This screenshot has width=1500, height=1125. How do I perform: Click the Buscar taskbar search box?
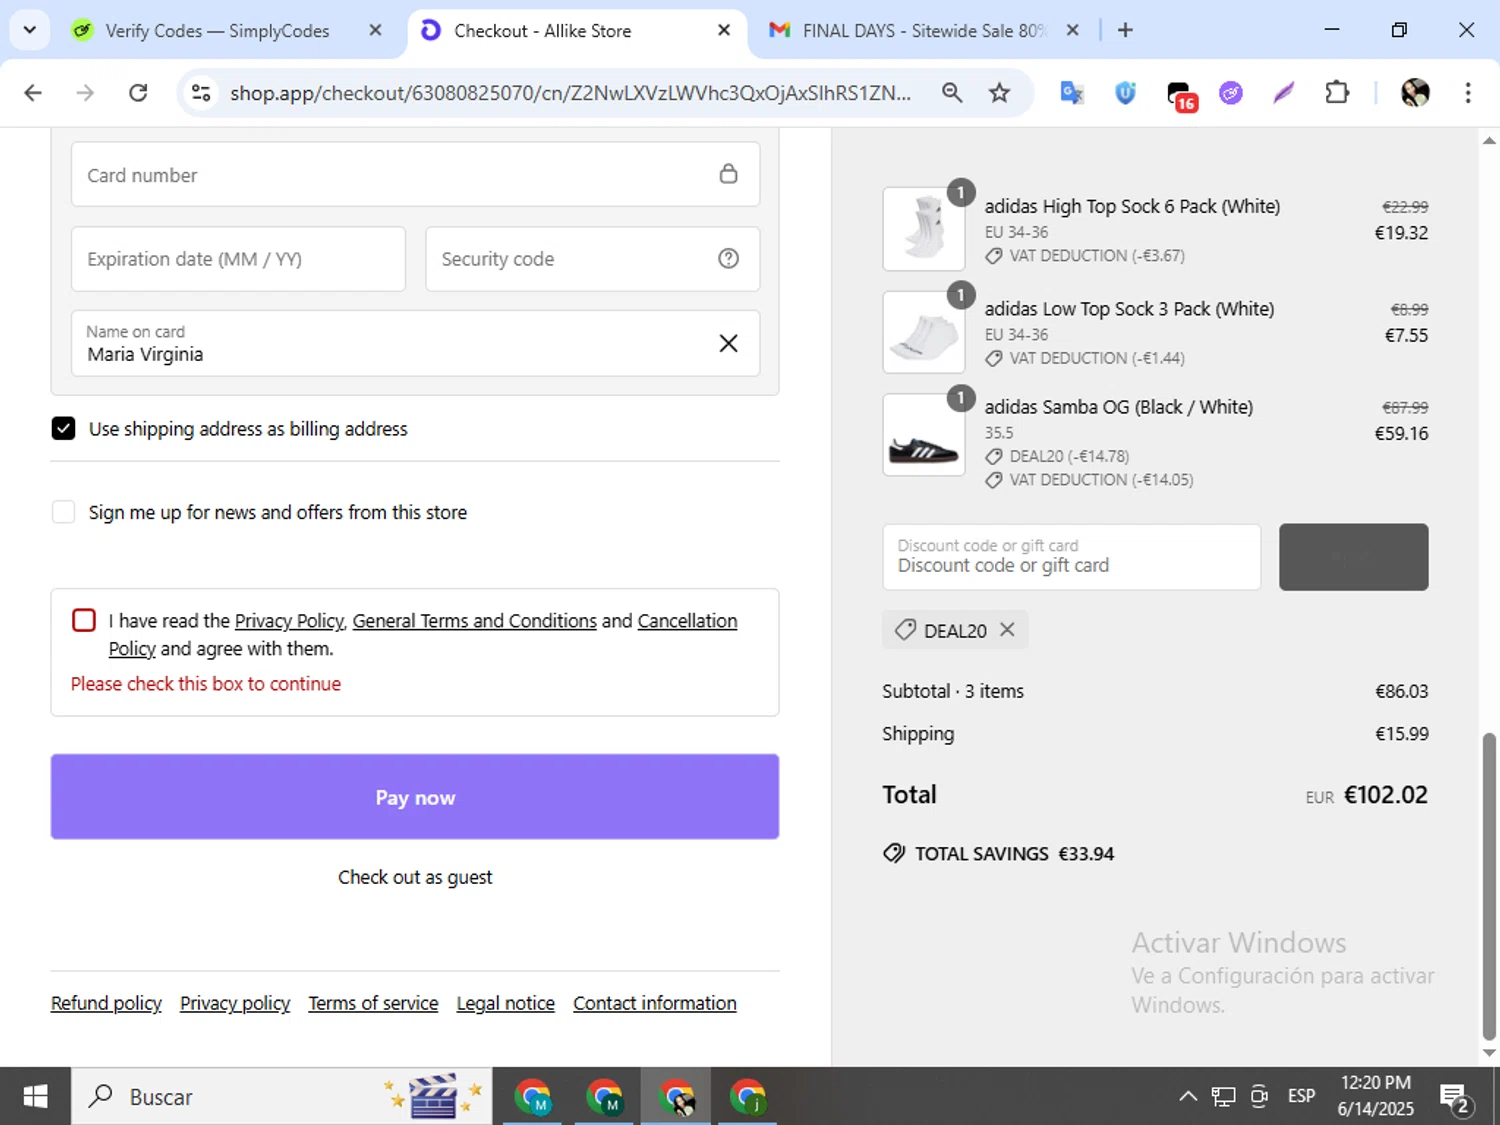coord(282,1096)
